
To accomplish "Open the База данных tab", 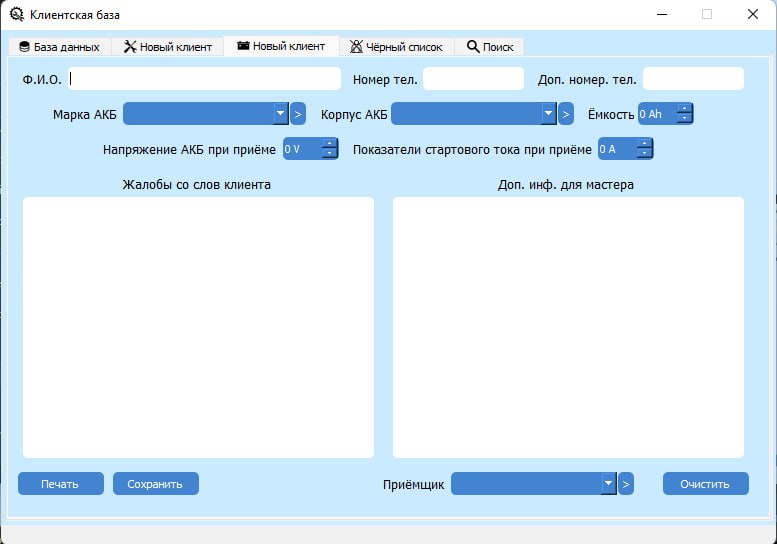I will pos(59,47).
